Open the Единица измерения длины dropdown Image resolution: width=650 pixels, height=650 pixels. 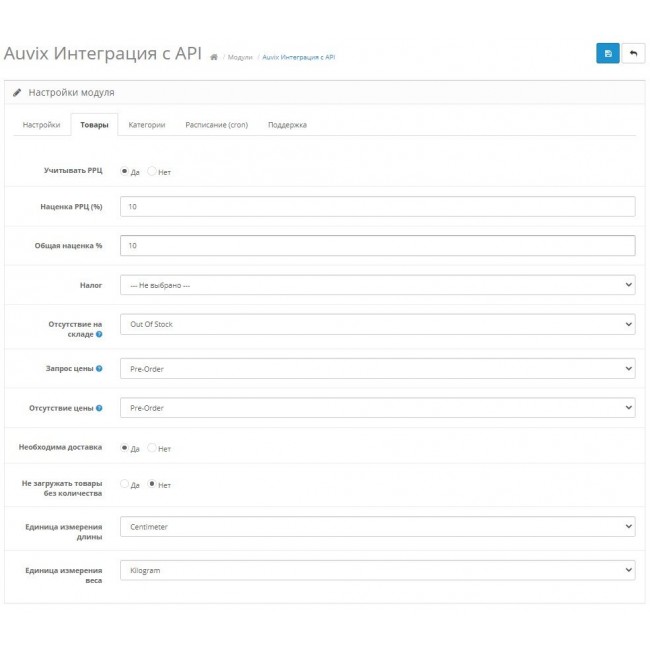pos(377,526)
